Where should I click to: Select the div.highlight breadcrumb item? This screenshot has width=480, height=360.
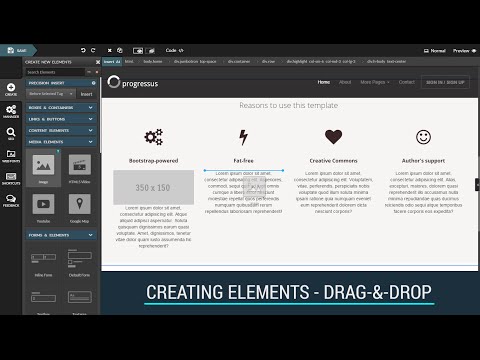point(321,62)
